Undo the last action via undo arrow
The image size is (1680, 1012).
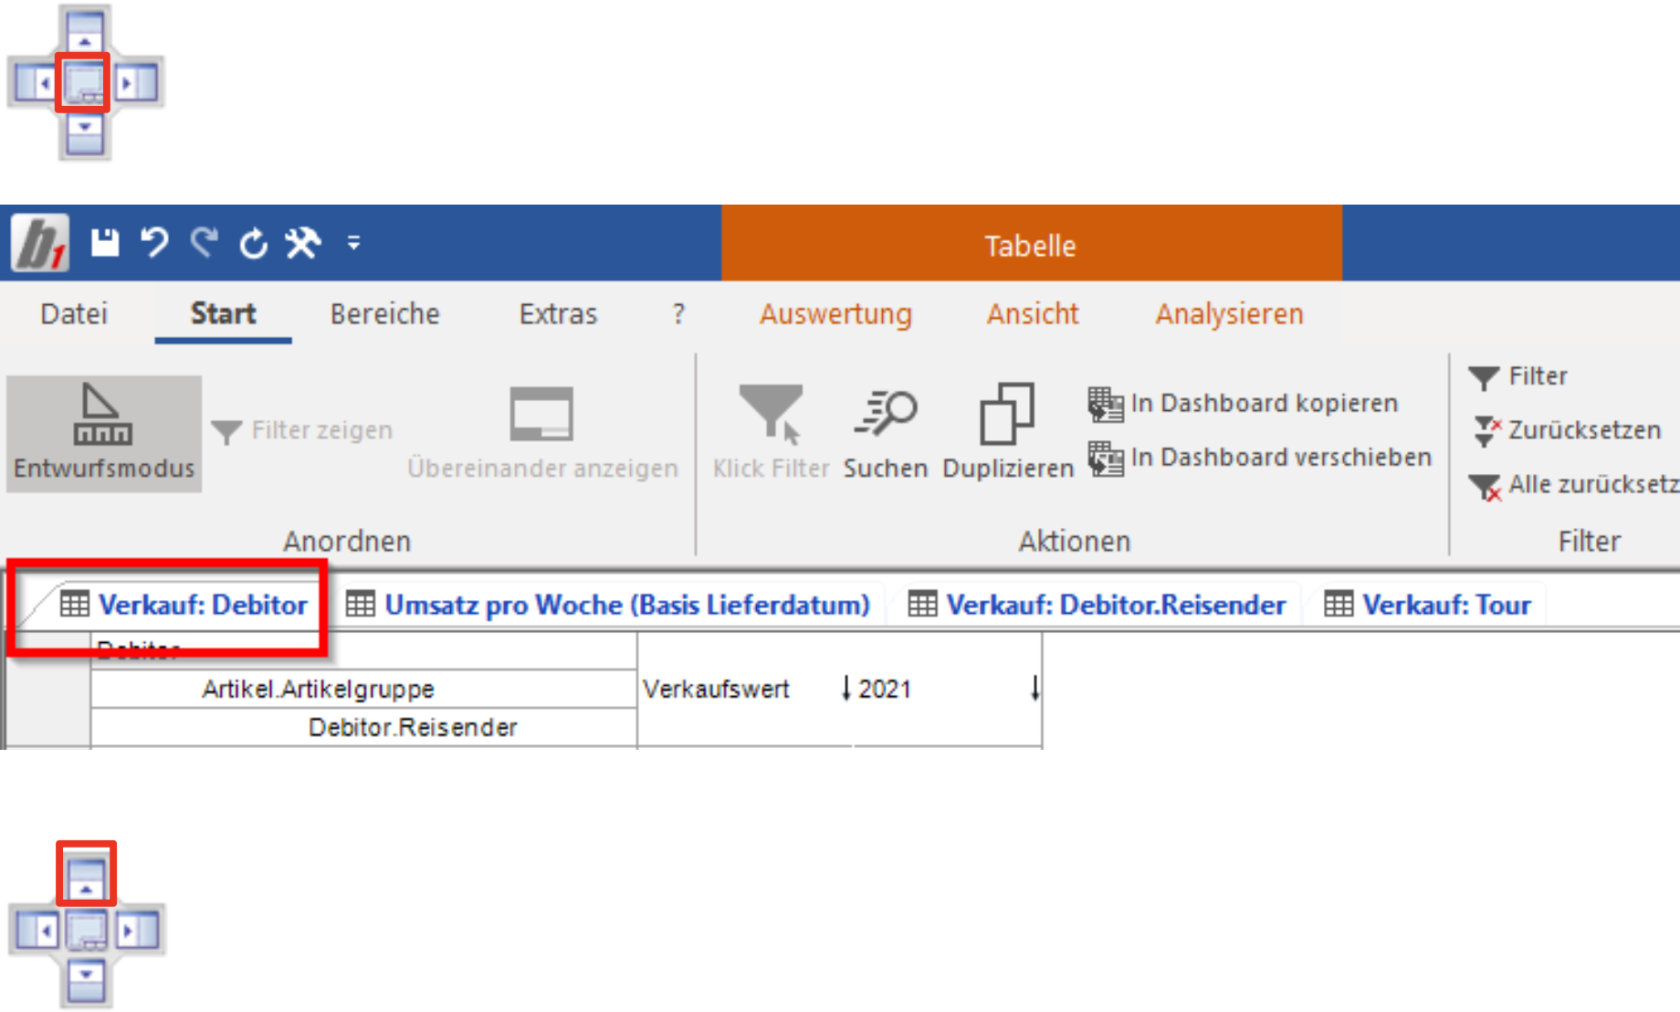154,243
